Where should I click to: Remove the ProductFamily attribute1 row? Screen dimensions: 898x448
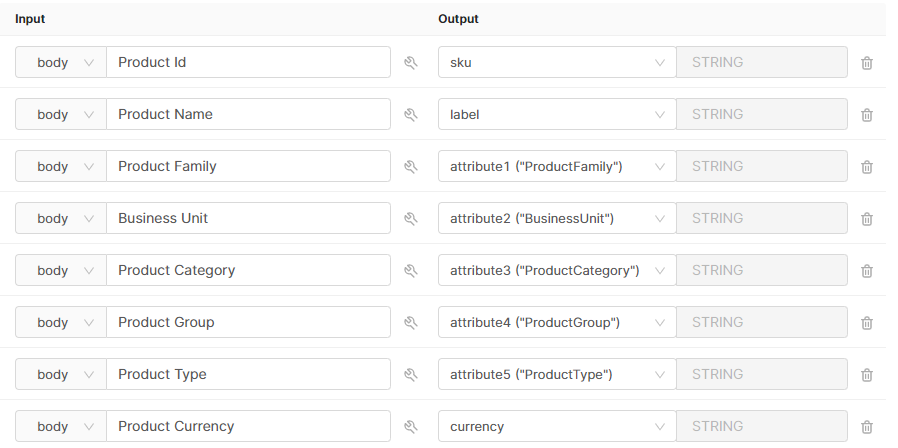pyautogui.click(x=867, y=167)
